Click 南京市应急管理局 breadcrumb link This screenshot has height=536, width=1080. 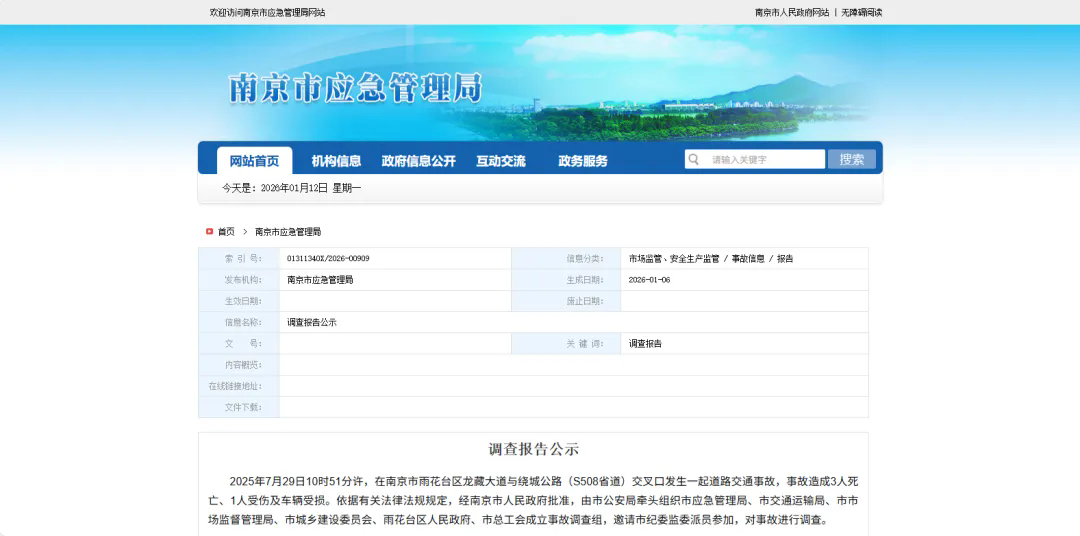point(288,231)
